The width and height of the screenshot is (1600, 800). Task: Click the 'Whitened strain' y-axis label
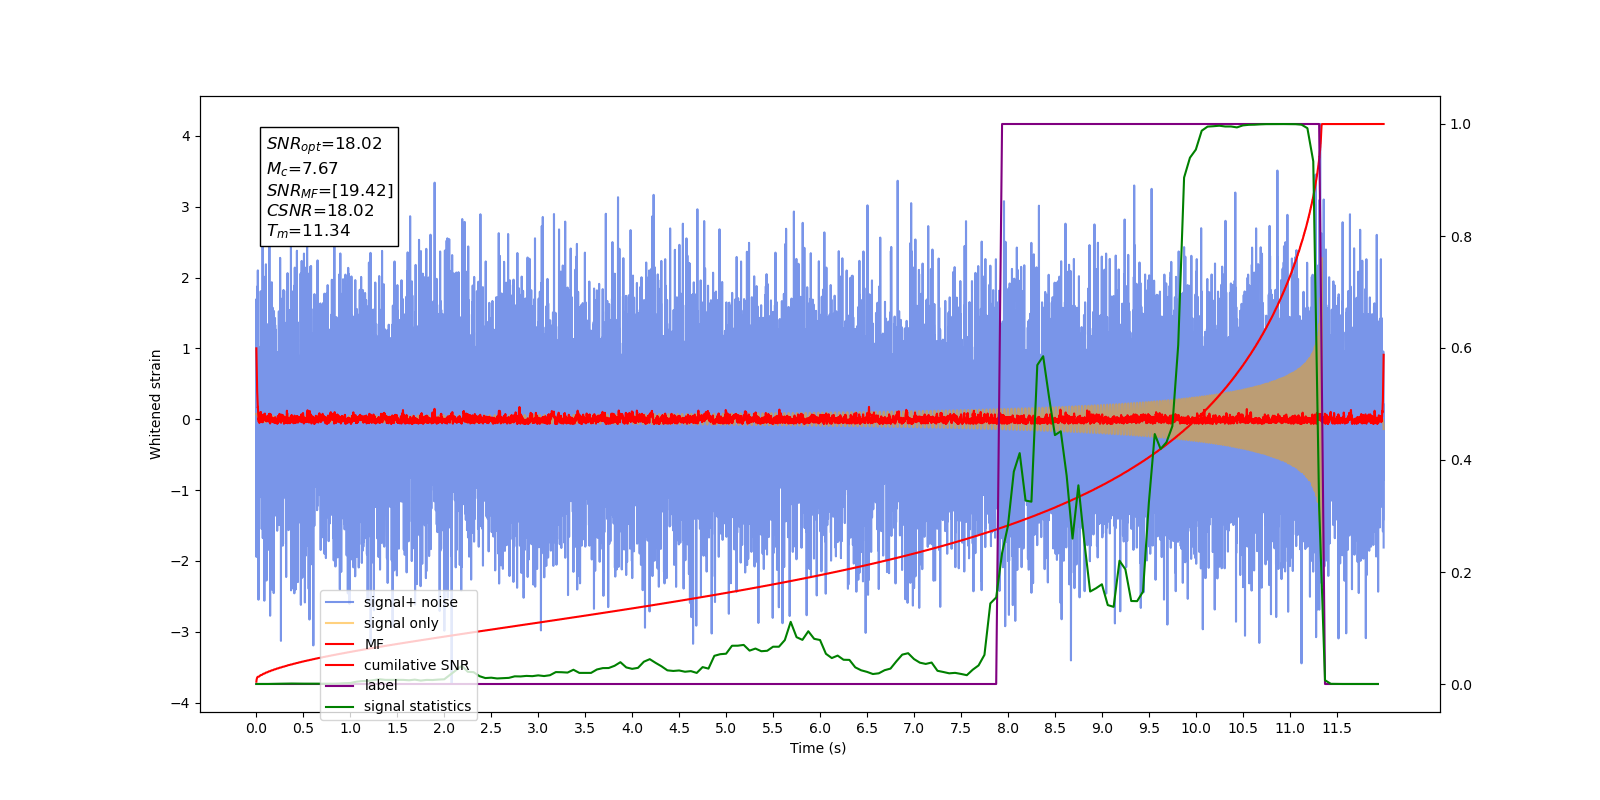point(156,404)
